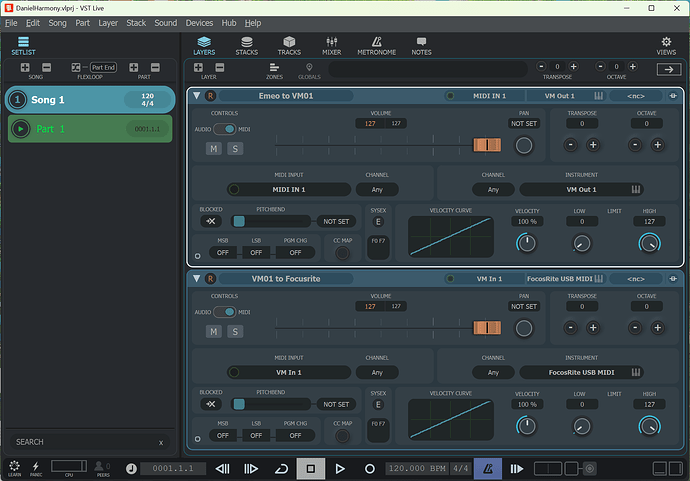Adjust volume fader of VM01 to Focusrite
This screenshot has height=481, width=690.
[x=487, y=328]
